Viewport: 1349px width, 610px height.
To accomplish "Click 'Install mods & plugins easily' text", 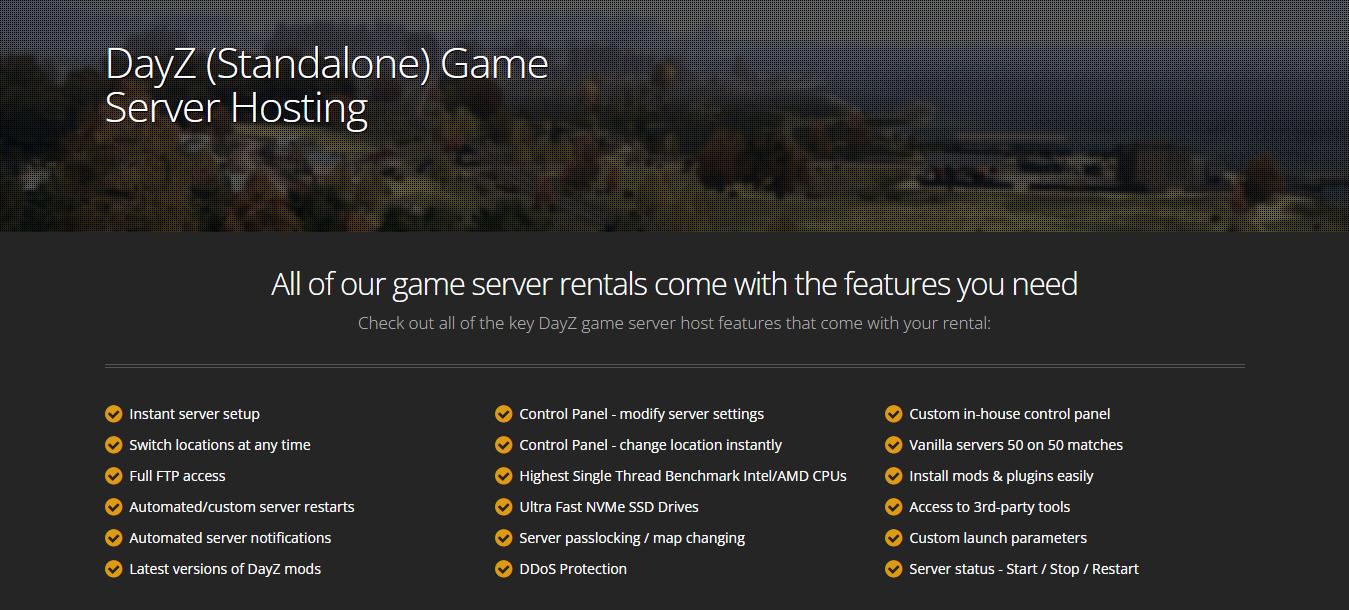I will pyautogui.click(x=1001, y=476).
